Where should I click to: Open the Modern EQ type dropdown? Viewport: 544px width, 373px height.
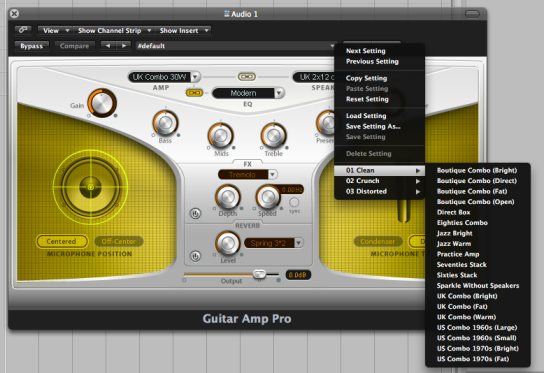[x=248, y=93]
